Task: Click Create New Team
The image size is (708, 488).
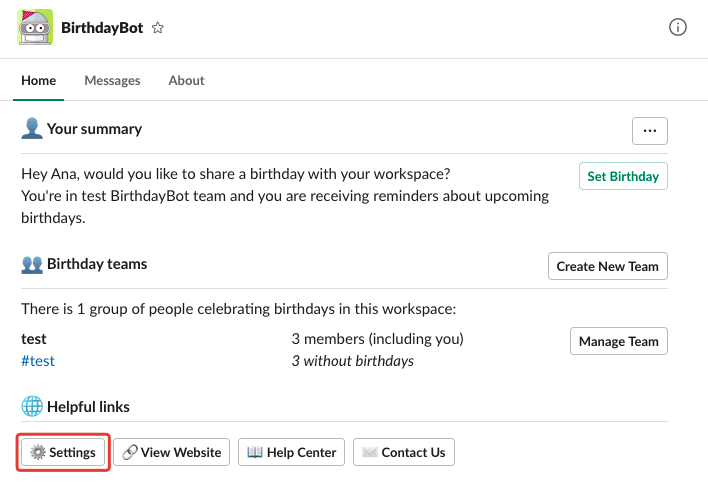Action: tap(608, 266)
